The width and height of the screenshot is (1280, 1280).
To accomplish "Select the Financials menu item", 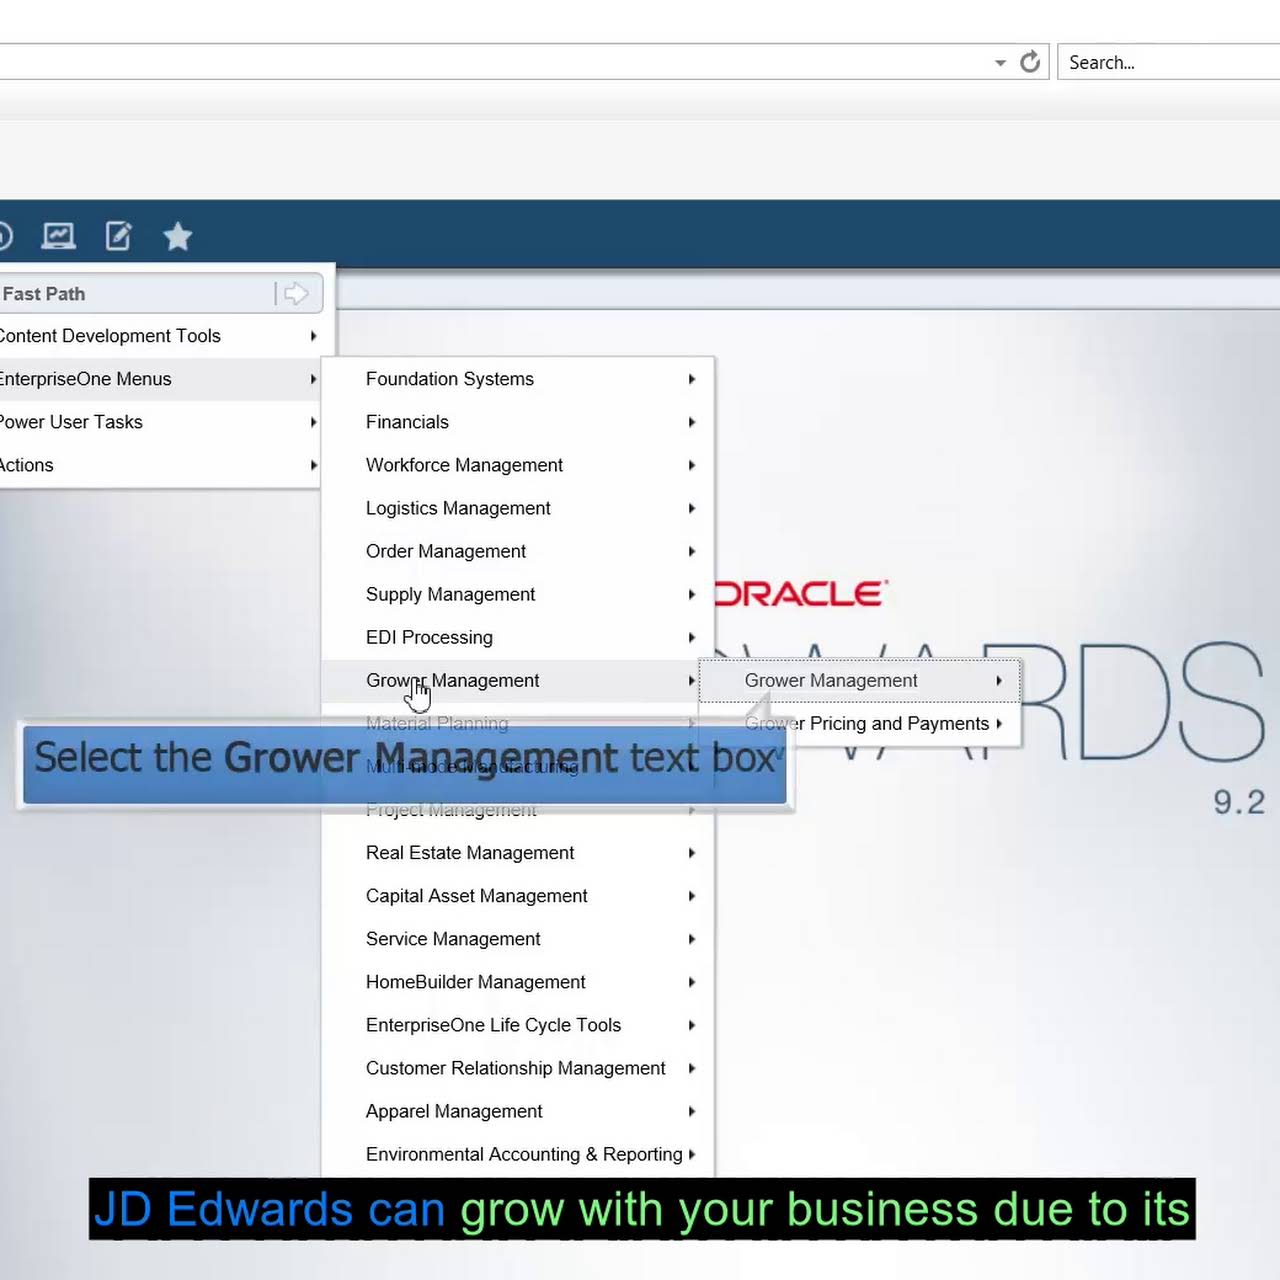I will click(518, 422).
